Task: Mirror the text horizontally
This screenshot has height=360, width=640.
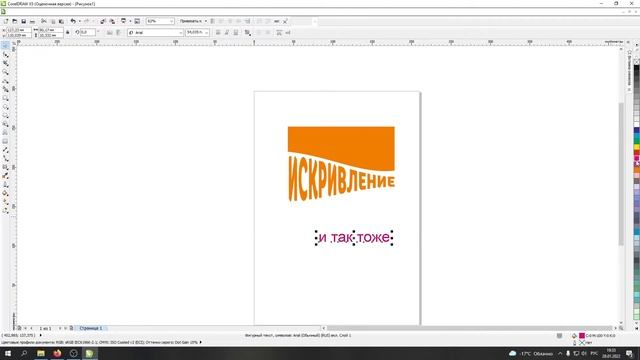Action: click(109, 33)
